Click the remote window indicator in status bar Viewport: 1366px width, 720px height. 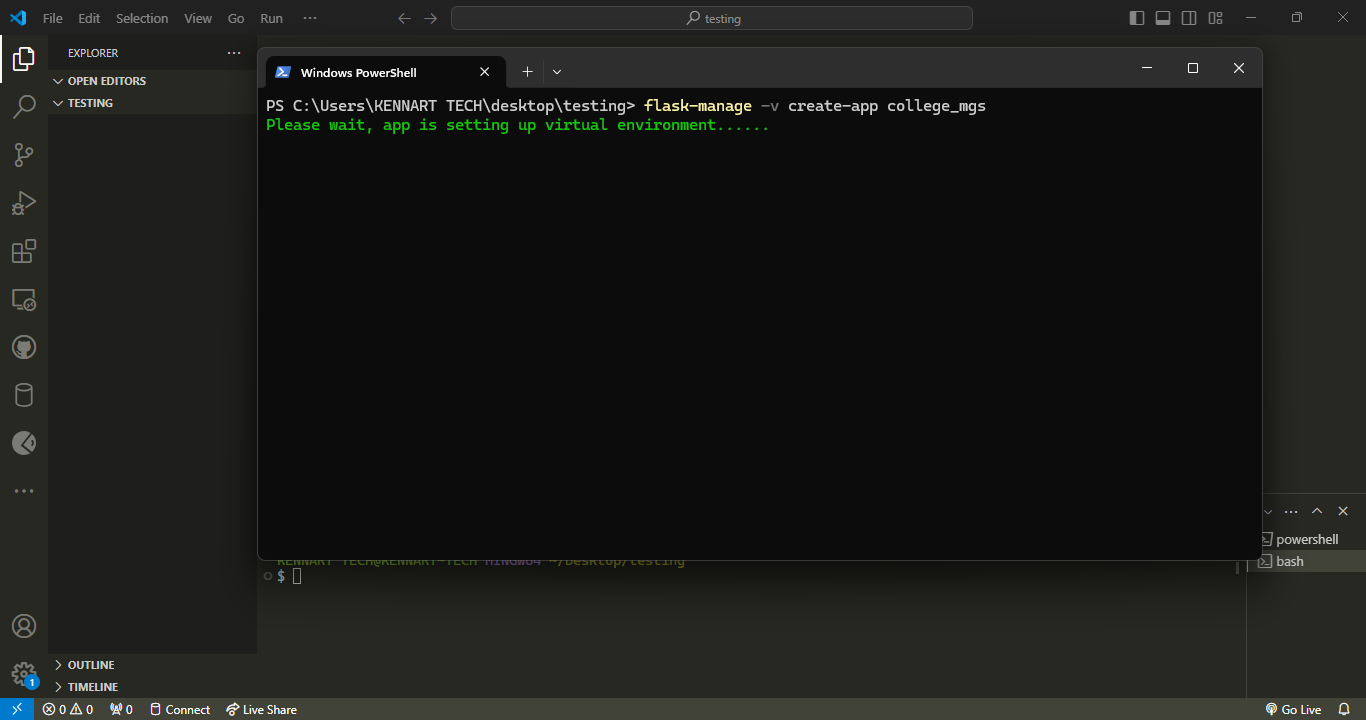17,709
